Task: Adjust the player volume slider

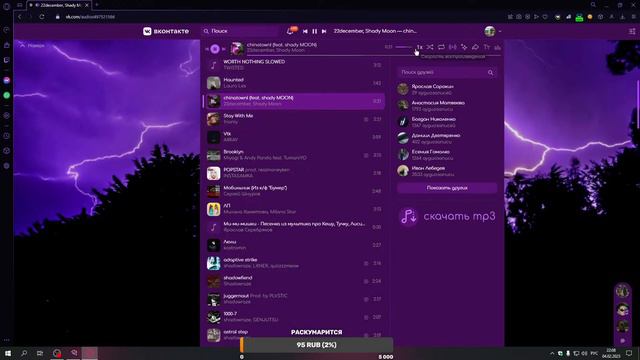Action: click(x=404, y=47)
